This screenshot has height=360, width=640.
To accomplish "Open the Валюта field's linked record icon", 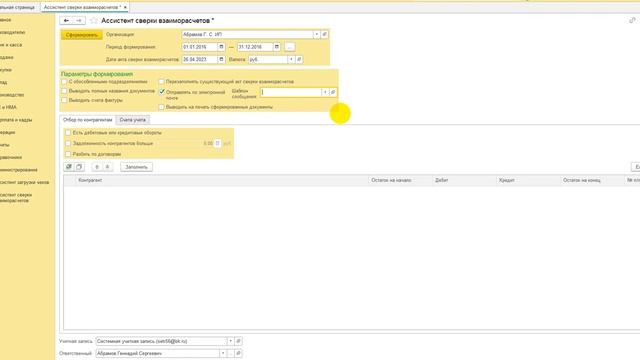I will 299,60.
